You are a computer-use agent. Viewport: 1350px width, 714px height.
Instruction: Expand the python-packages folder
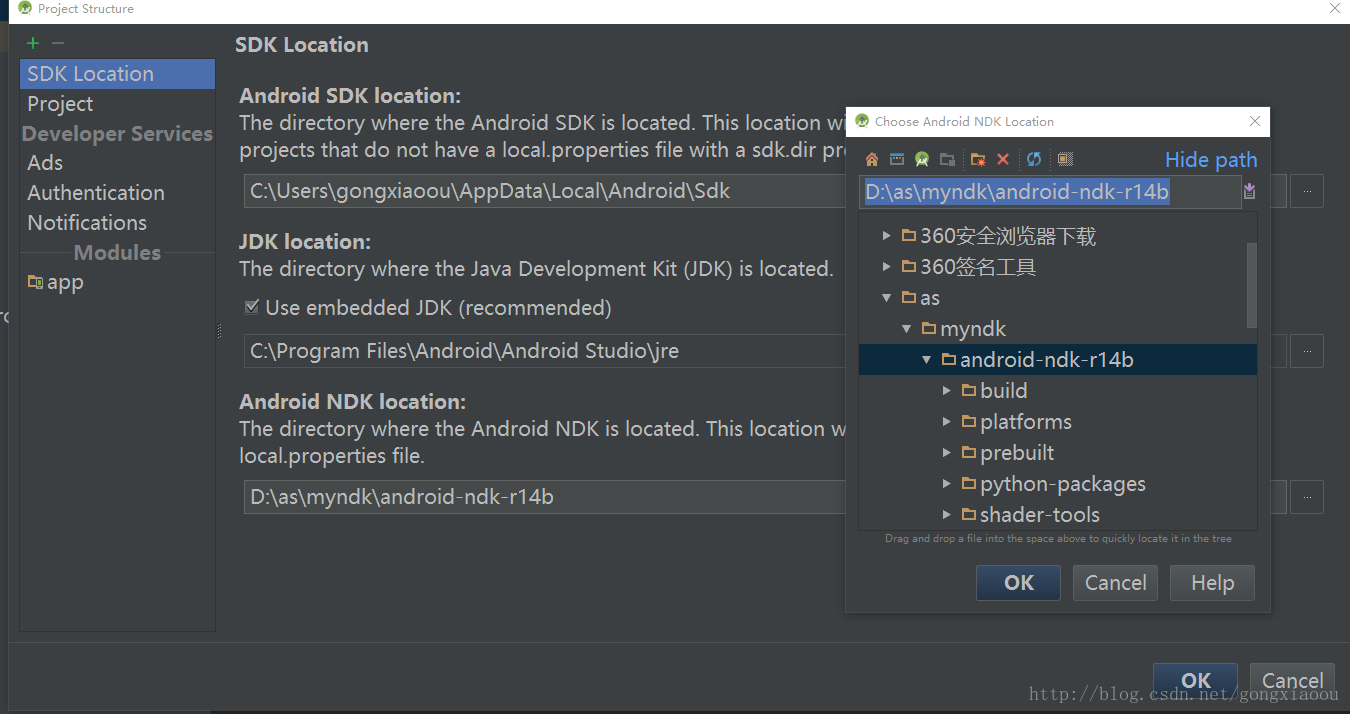[946, 484]
